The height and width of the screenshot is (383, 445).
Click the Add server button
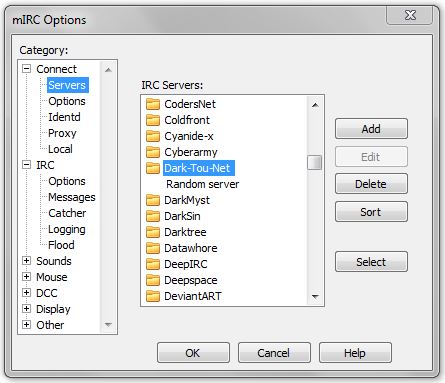tap(371, 129)
